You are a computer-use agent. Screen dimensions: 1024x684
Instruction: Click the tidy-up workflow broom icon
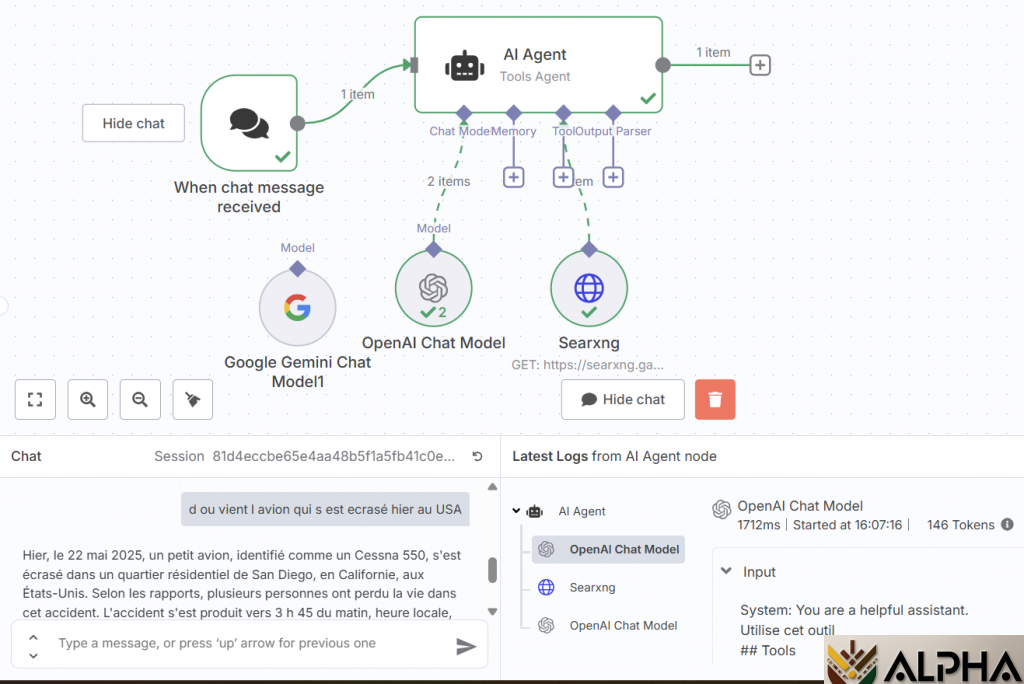tap(193, 399)
